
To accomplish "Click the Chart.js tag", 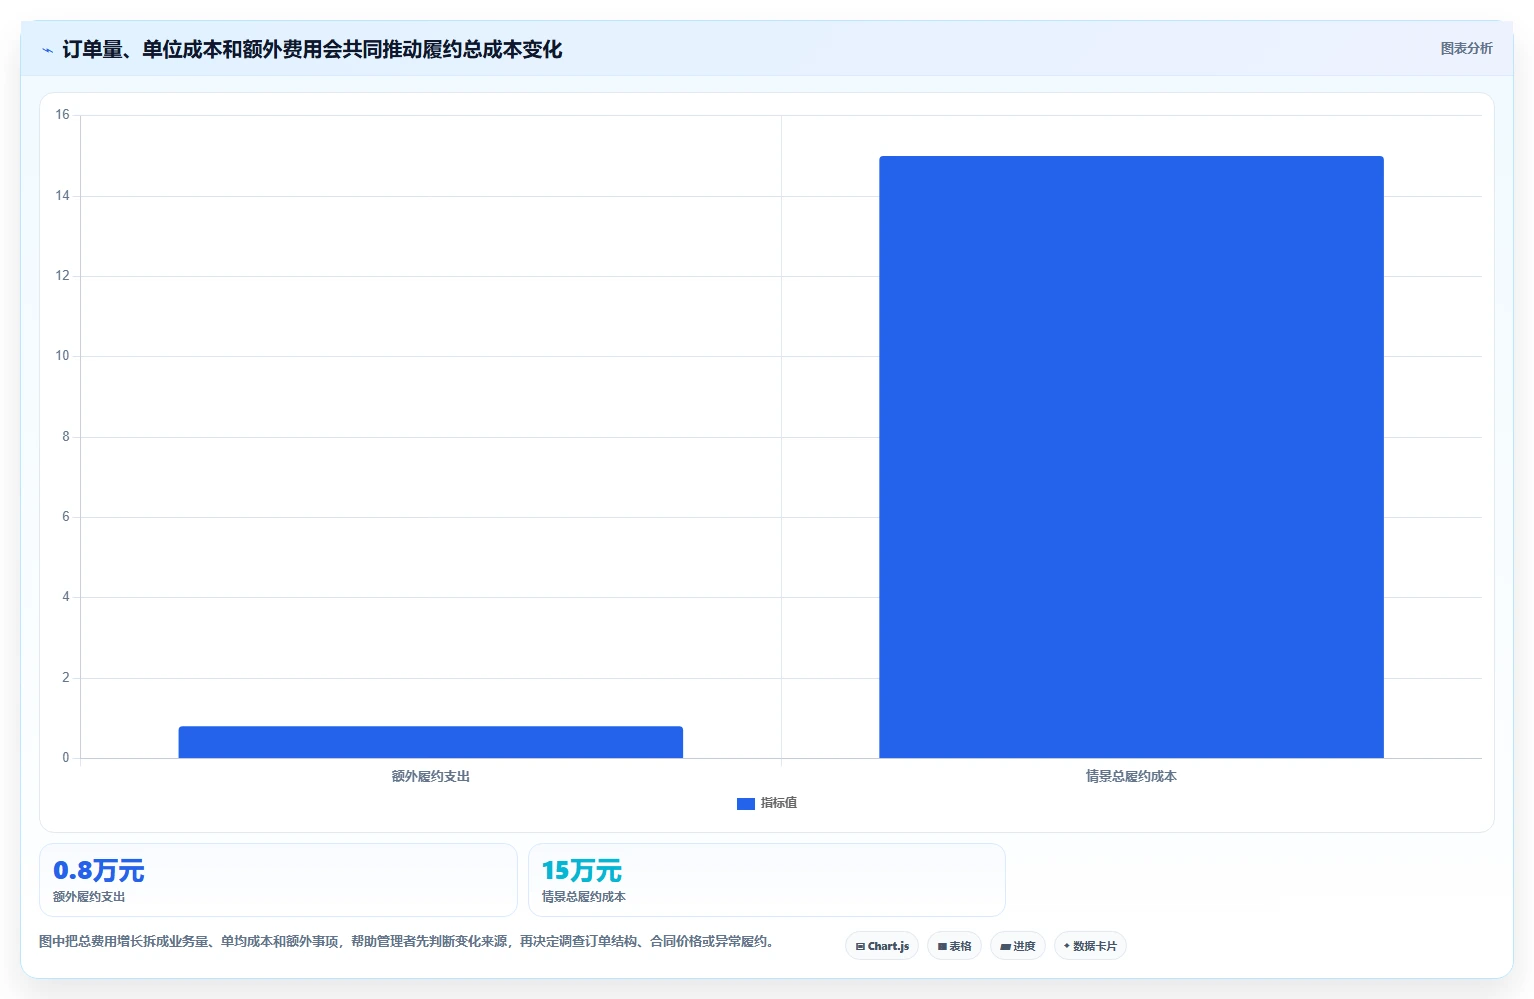I will coord(882,946).
